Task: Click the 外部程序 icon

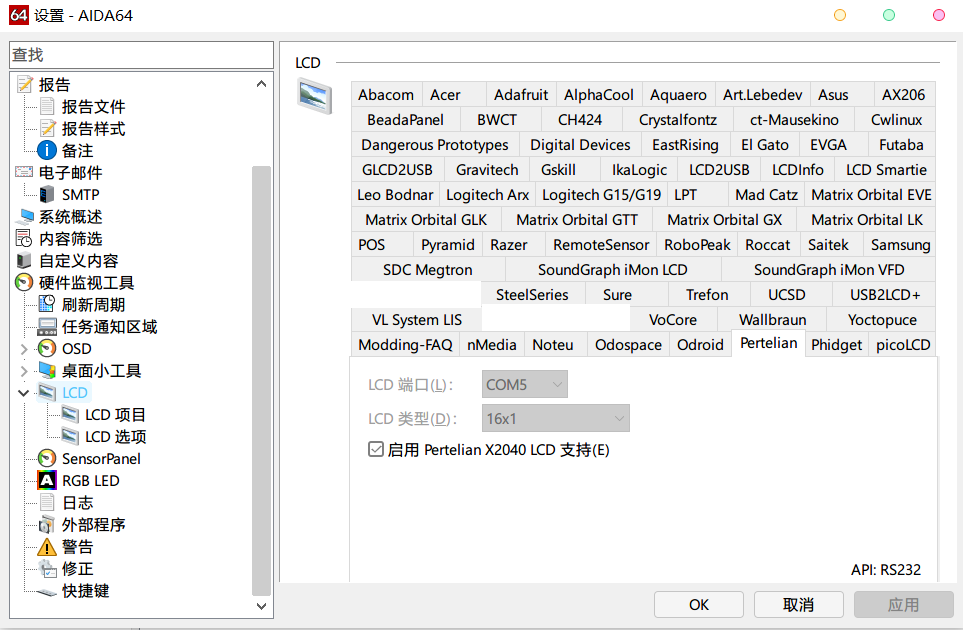Action: click(x=47, y=524)
